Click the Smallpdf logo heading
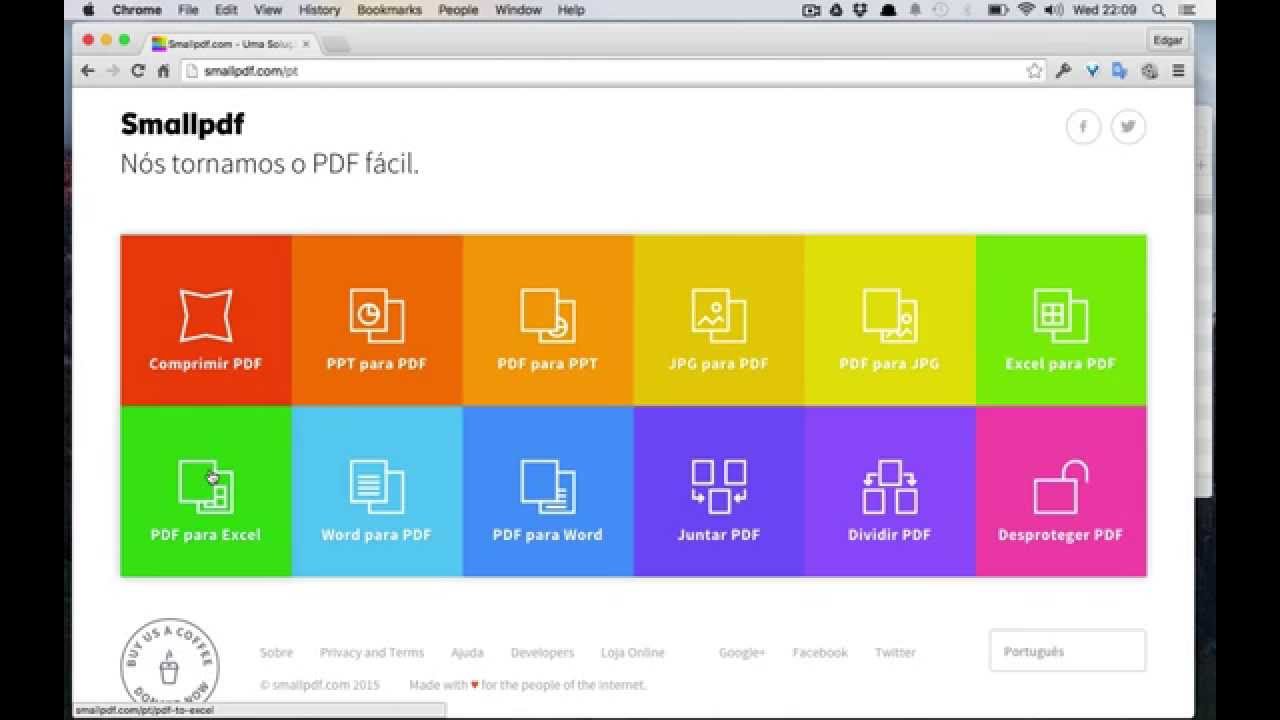The width and height of the screenshot is (1280, 720). point(183,125)
